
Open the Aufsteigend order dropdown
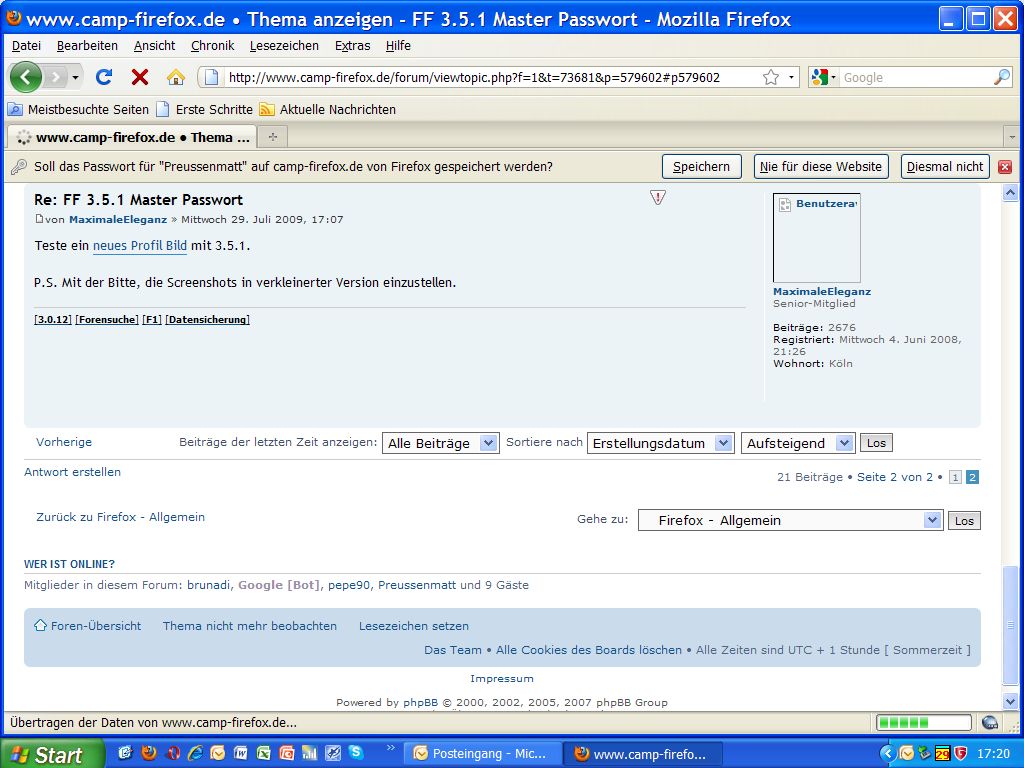coord(845,443)
